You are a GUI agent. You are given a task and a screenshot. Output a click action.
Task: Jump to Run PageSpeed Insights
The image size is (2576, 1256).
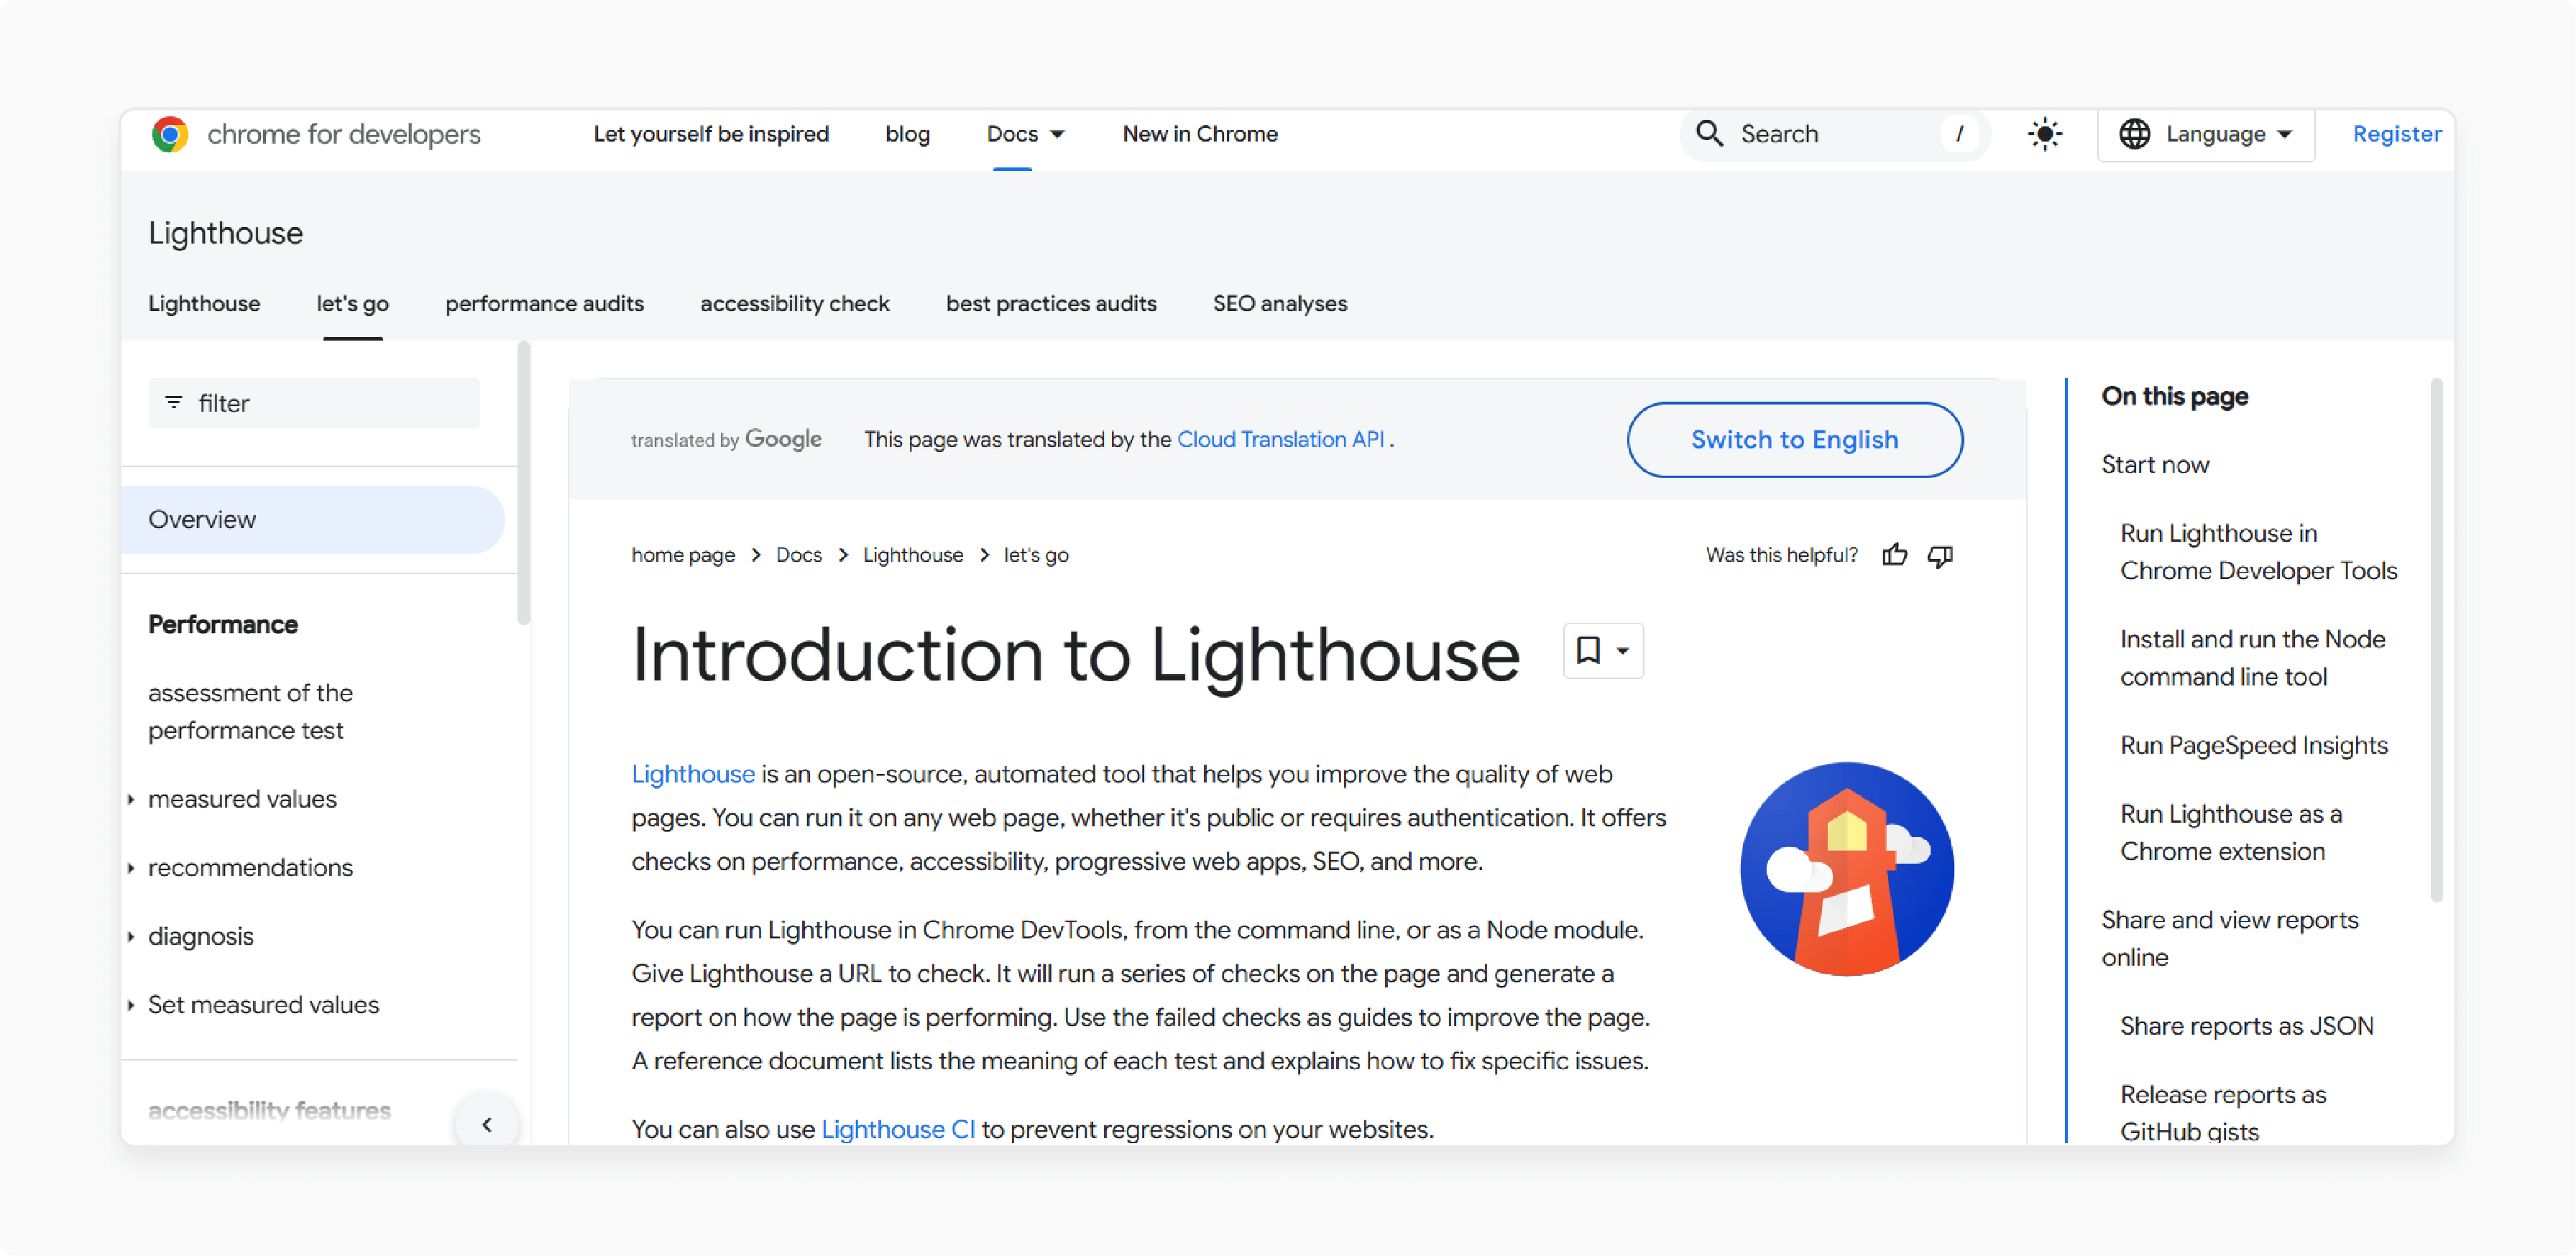click(2253, 745)
